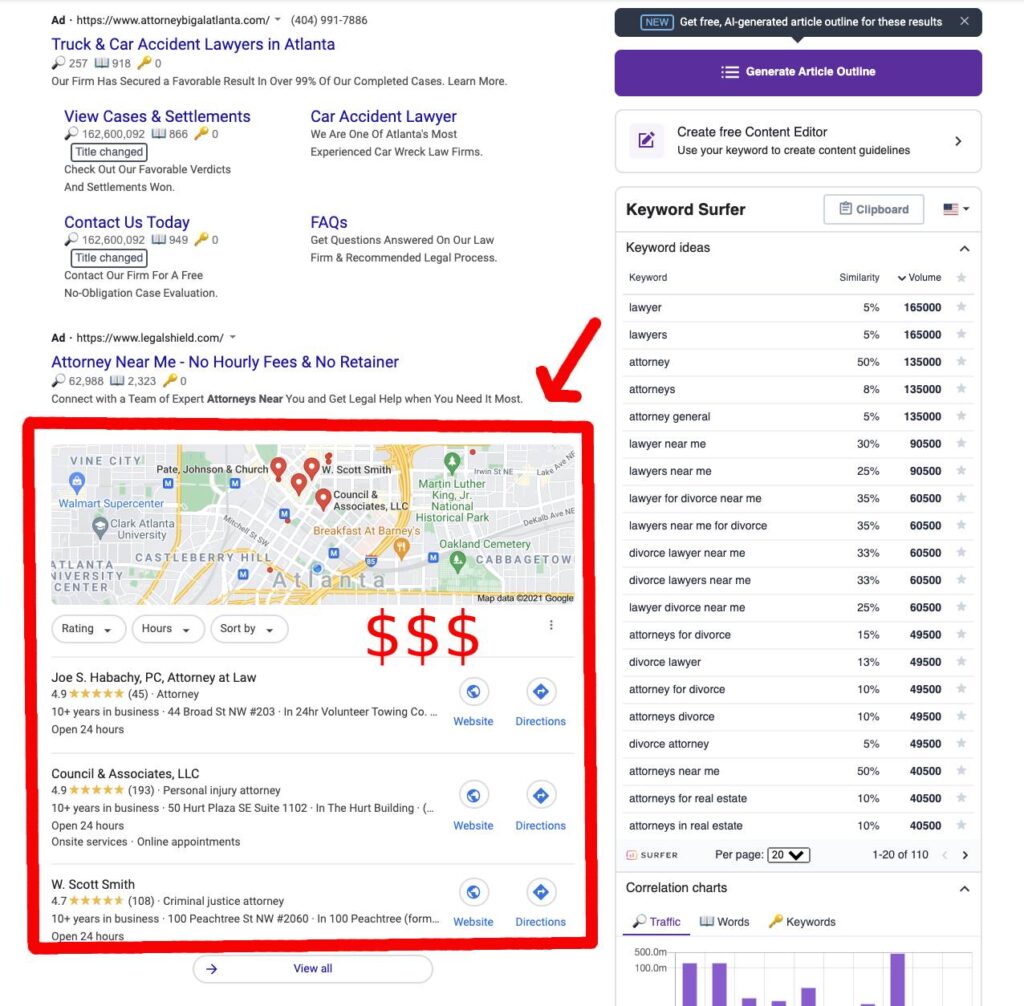Image resolution: width=1024 pixels, height=1006 pixels.
Task: Open the 'Per page' results selector
Action: pyautogui.click(x=789, y=855)
